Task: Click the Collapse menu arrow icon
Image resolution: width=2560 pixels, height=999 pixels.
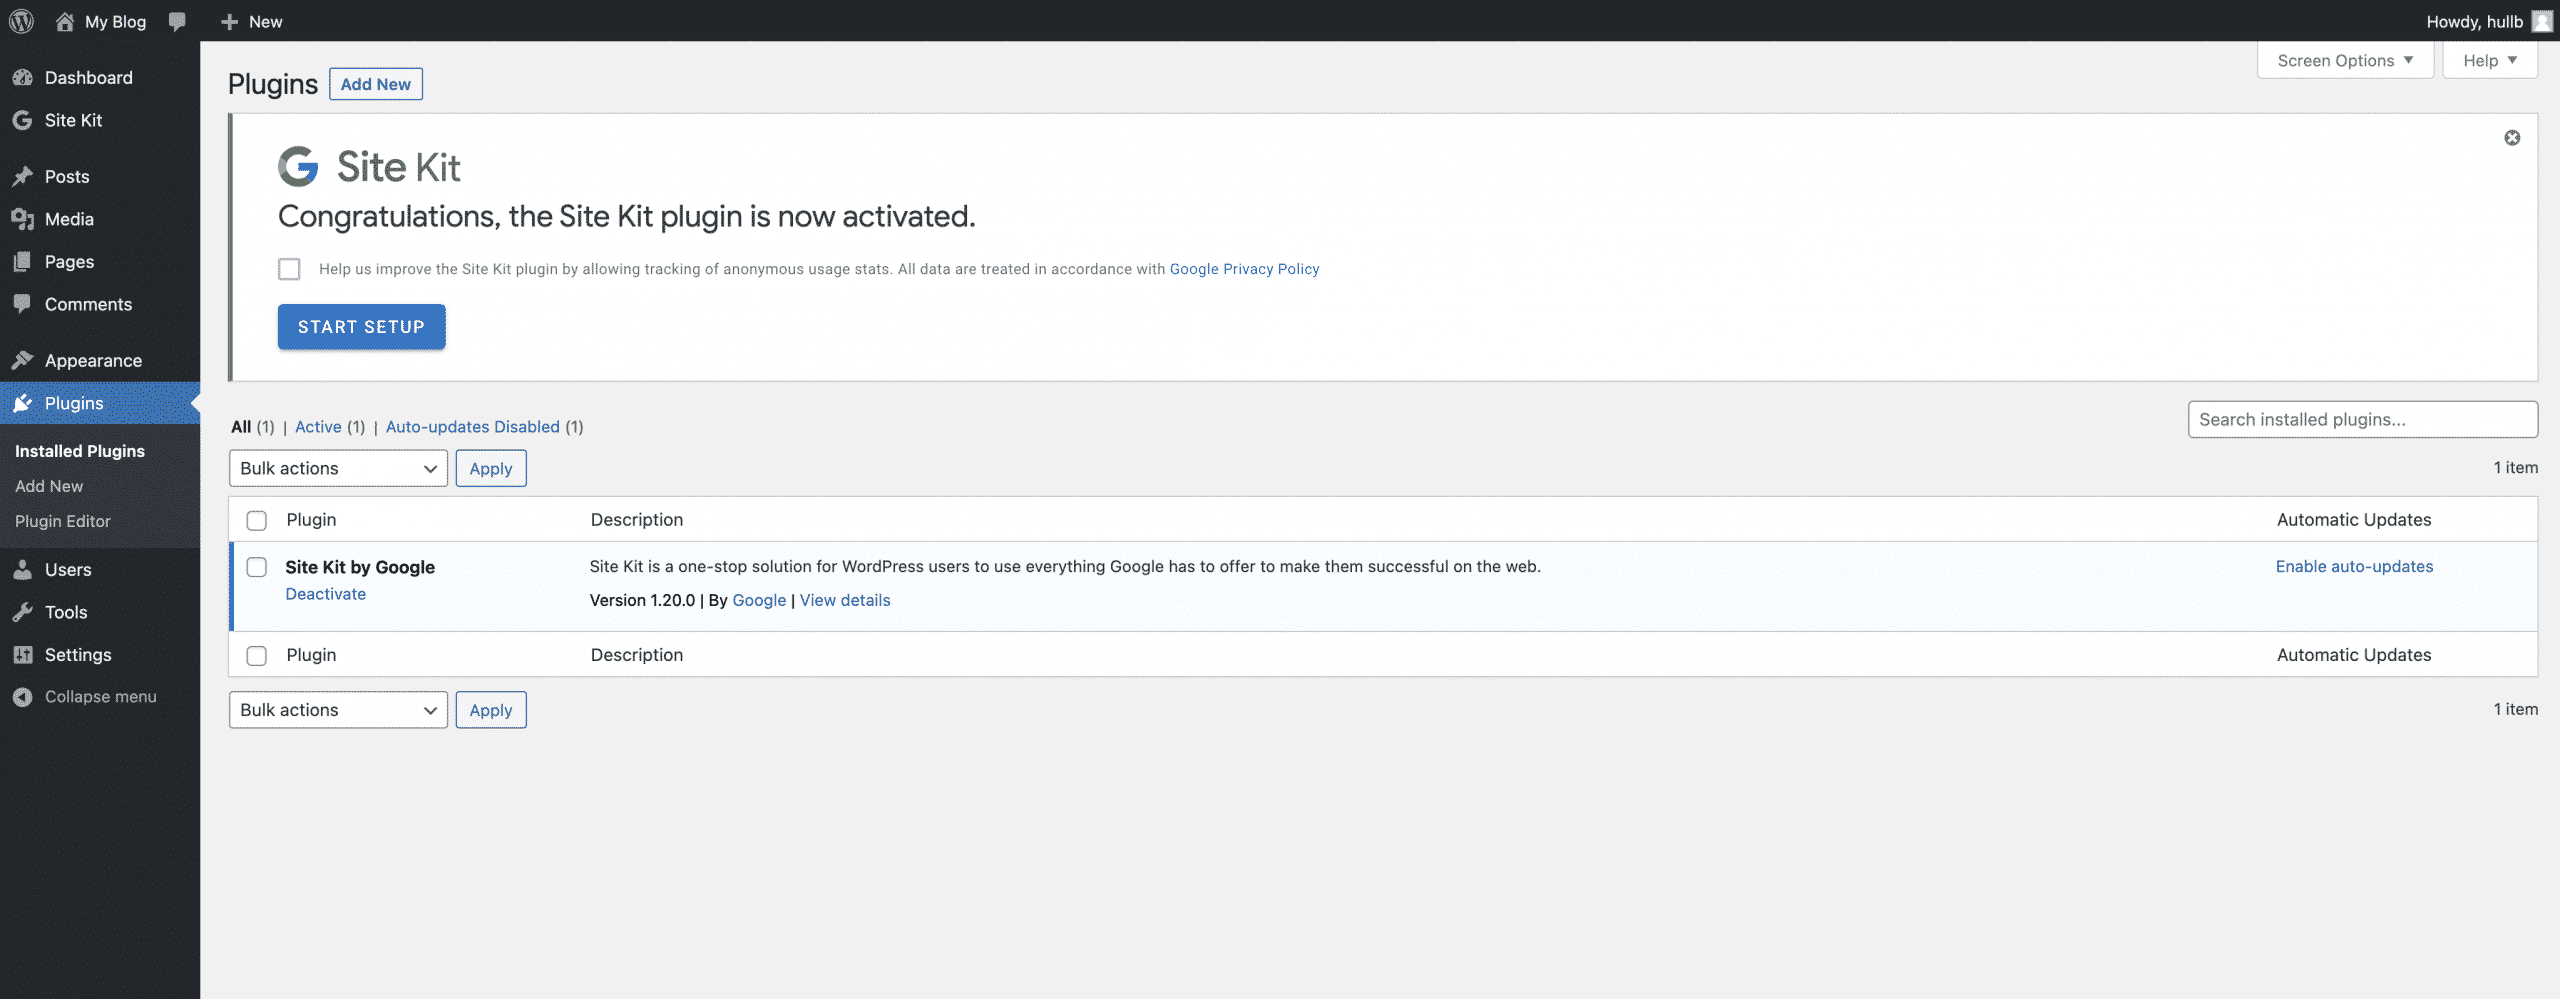Action: coord(23,697)
